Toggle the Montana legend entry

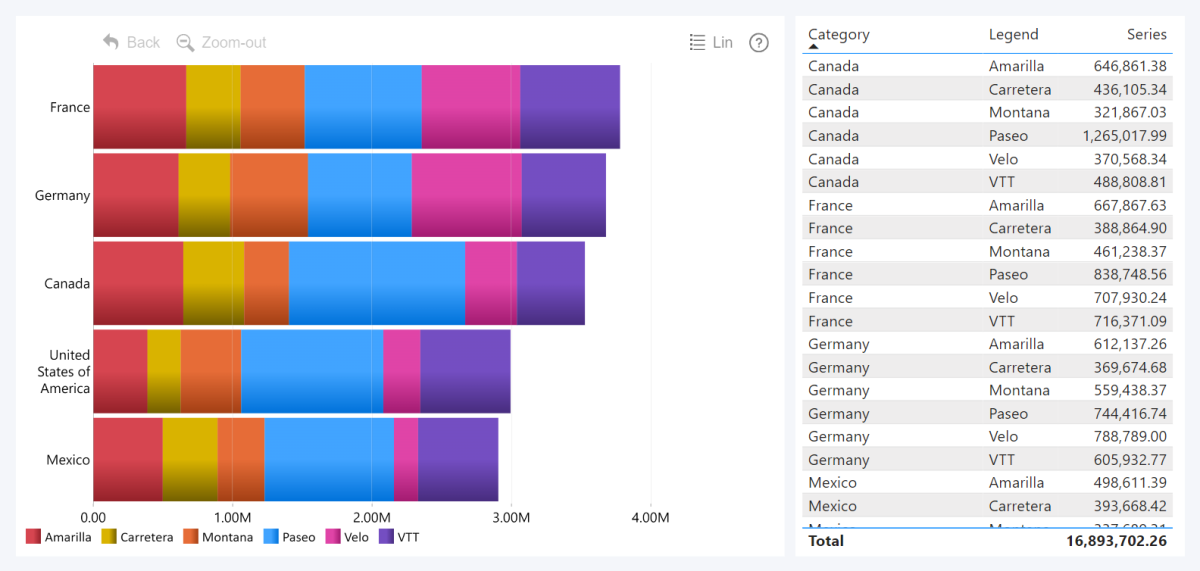[x=217, y=537]
